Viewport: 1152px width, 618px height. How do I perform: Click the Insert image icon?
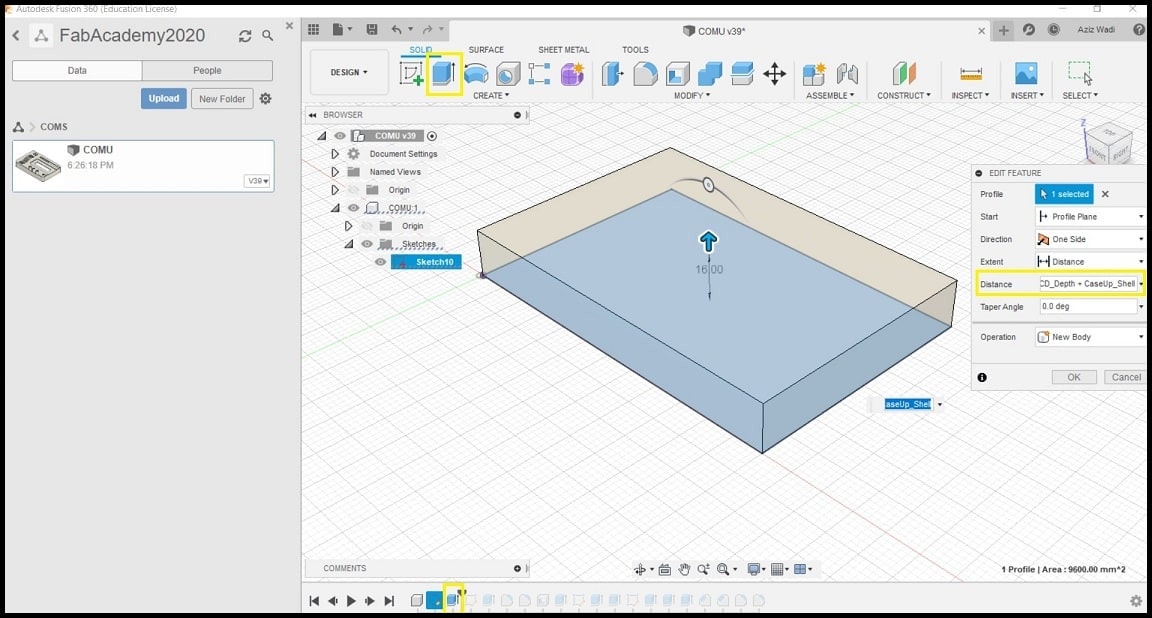(1025, 74)
